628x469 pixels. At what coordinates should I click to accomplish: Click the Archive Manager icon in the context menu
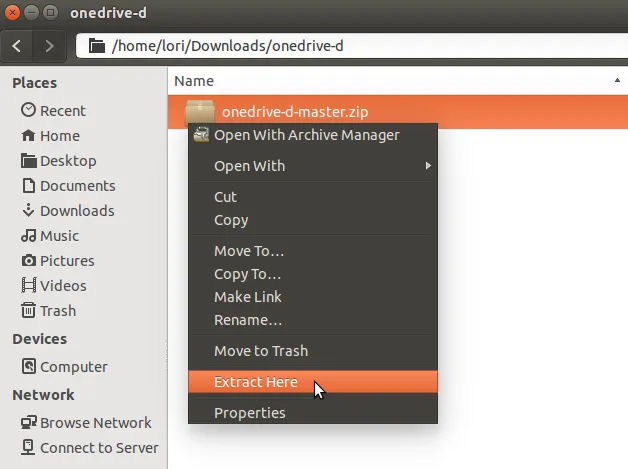(x=201, y=135)
